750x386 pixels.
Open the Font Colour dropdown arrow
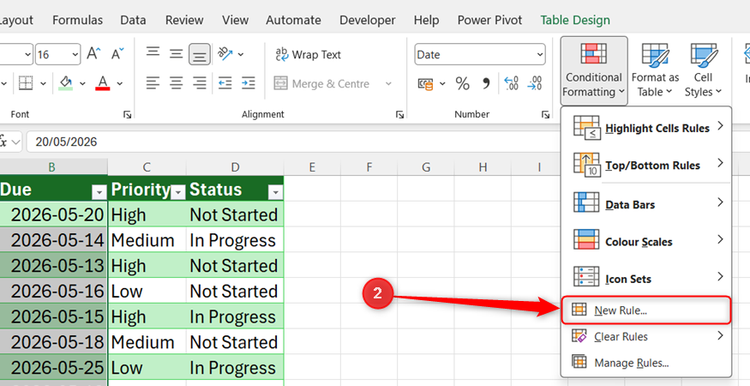(x=120, y=84)
